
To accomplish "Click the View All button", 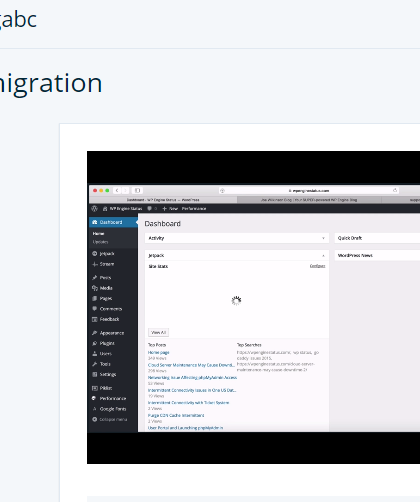I will (158, 332).
